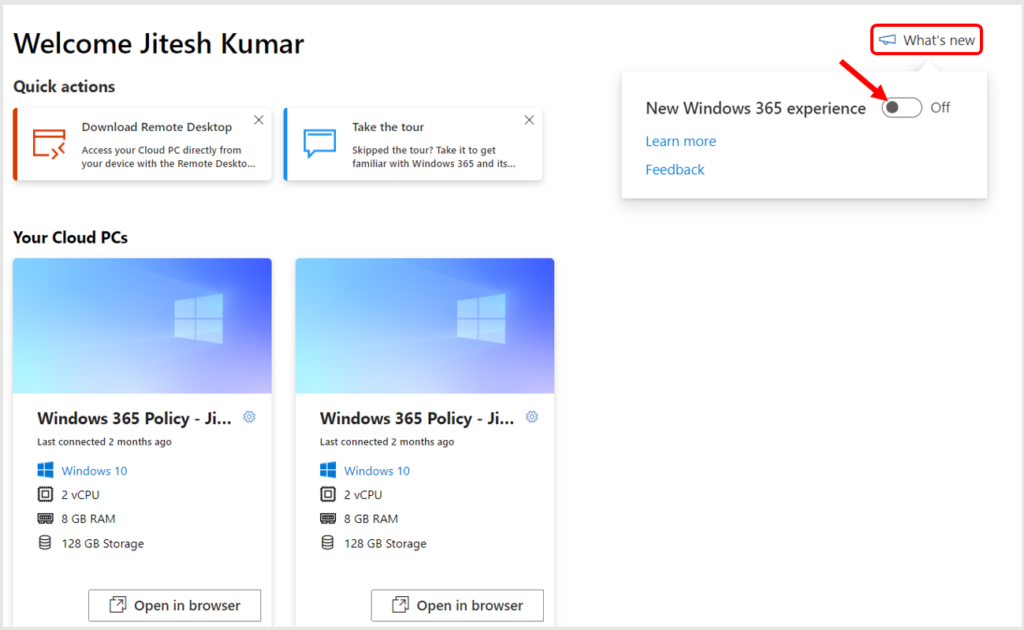This screenshot has width=1024, height=630.
Task: Click the second Cloud PC's Open in browser button
Action: 457,605
